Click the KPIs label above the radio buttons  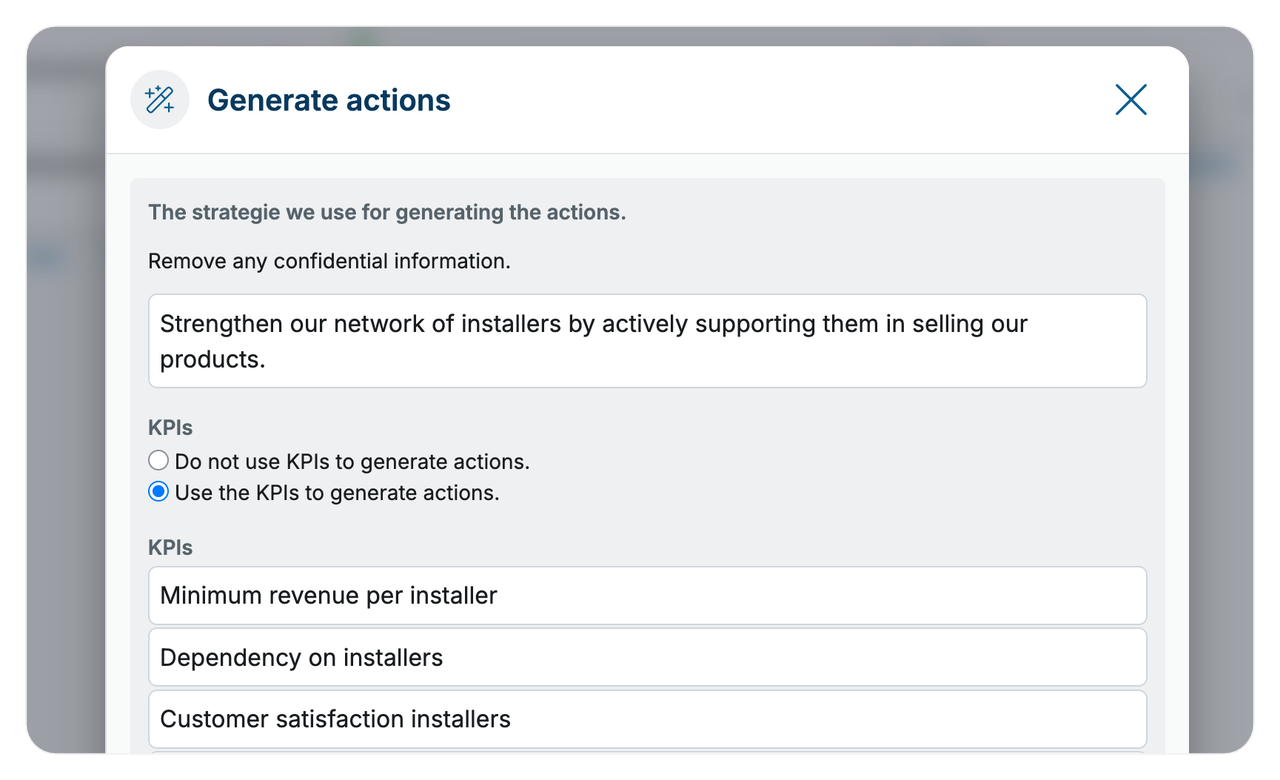170,428
